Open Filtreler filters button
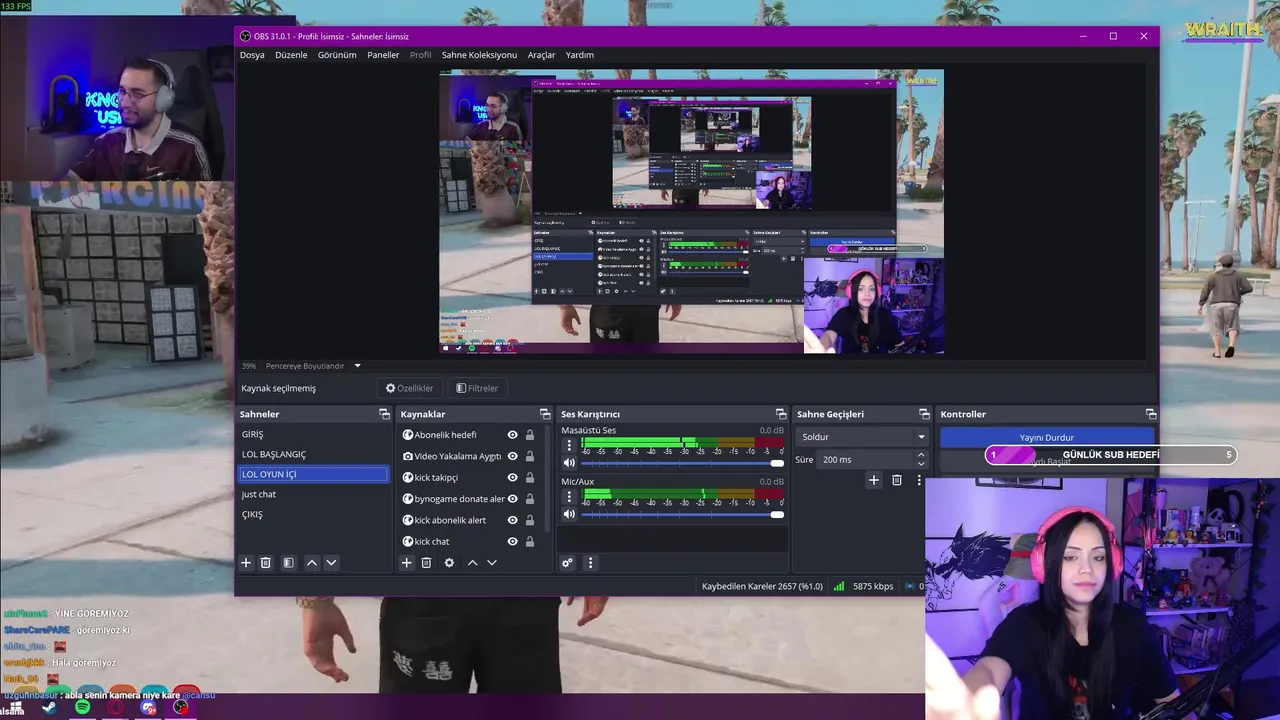 477,388
